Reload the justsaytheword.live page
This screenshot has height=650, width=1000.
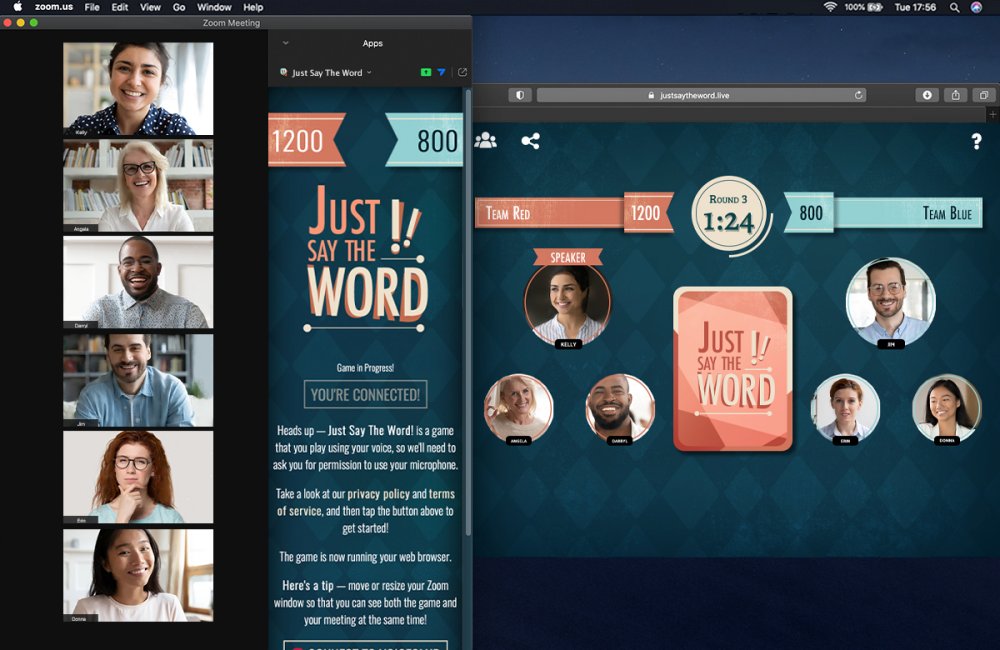point(858,95)
